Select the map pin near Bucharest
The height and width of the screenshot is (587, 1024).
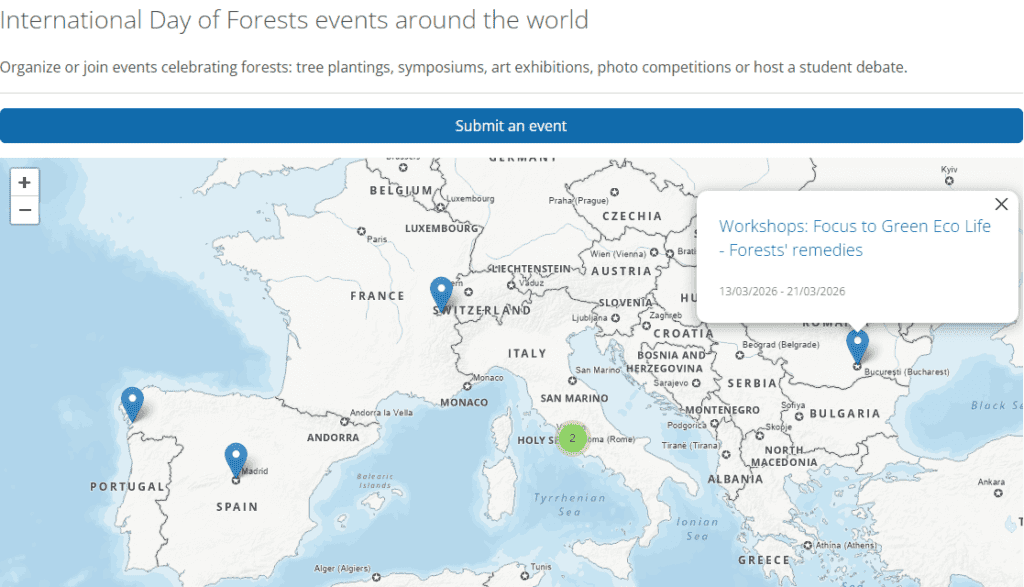click(857, 347)
